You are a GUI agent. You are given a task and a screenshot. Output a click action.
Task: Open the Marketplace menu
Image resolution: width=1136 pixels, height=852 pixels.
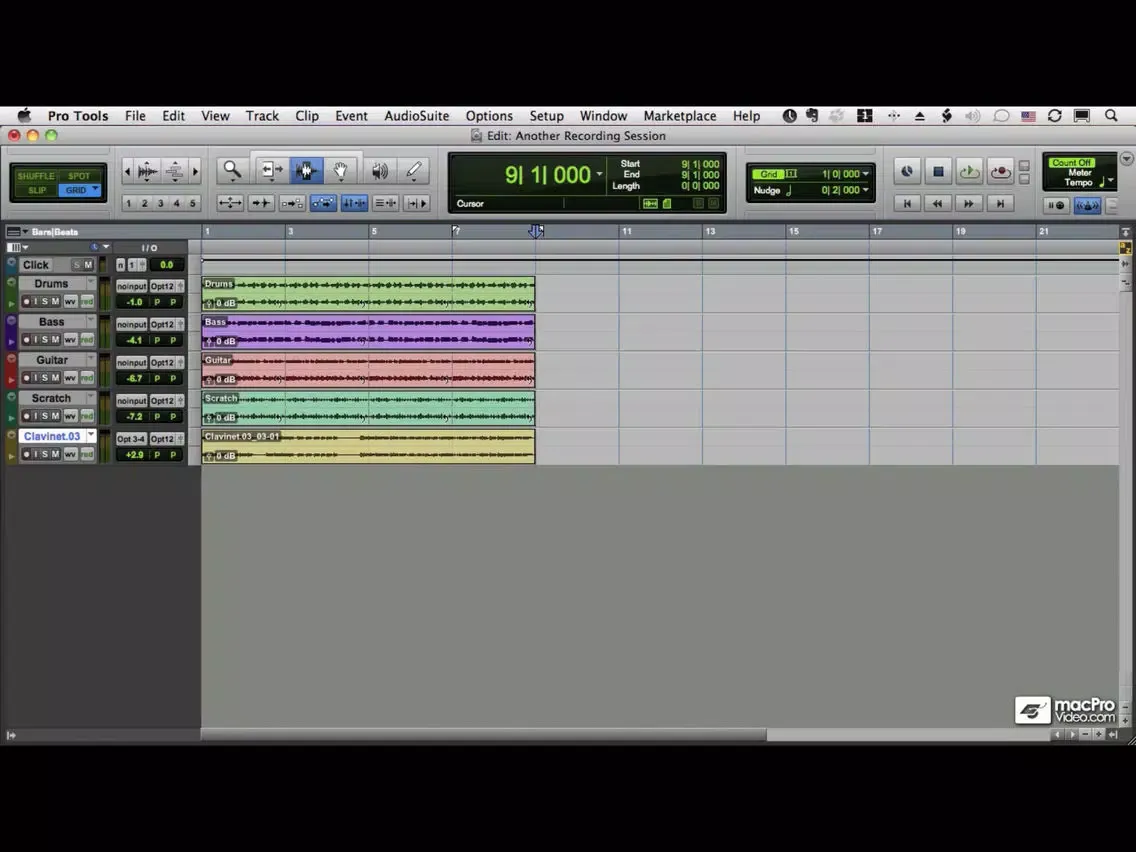pyautogui.click(x=680, y=116)
